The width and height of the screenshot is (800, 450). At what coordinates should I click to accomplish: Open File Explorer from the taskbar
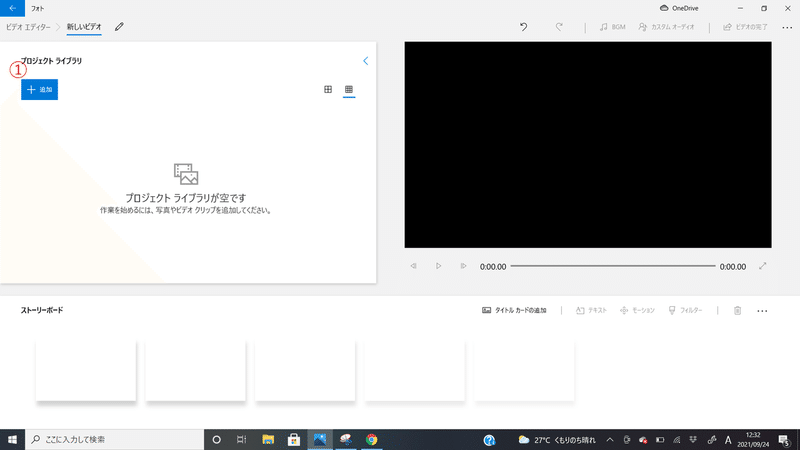point(268,439)
